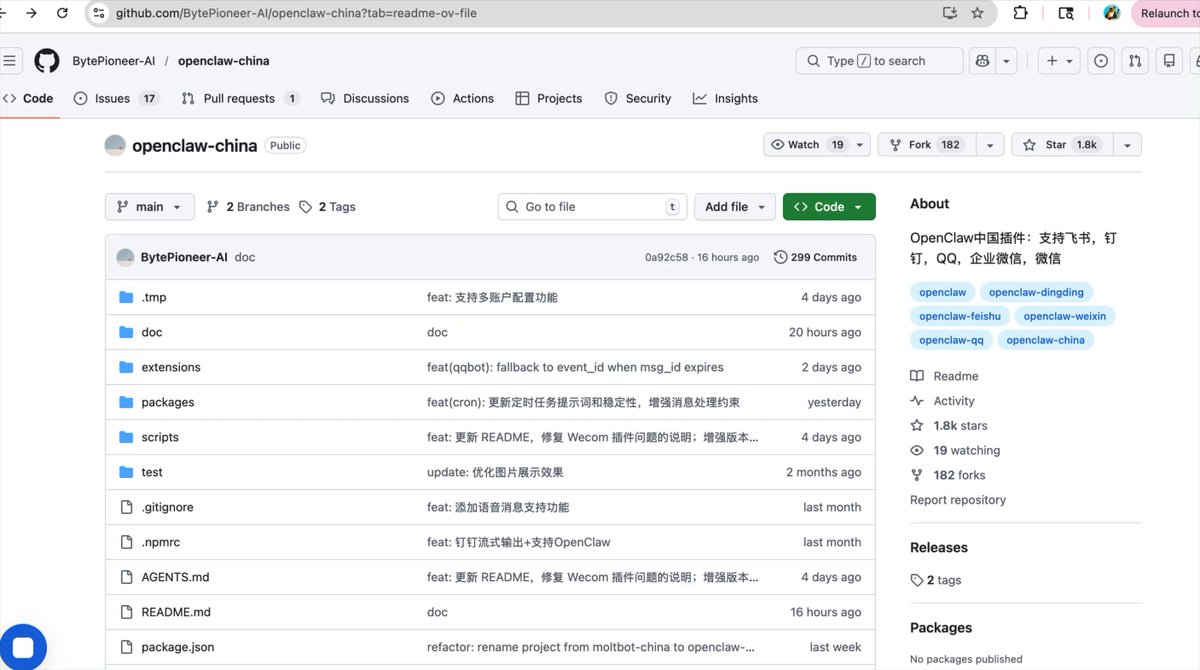Open the issues icon in top header
Viewport: 1200px width, 670px height.
[1101, 61]
